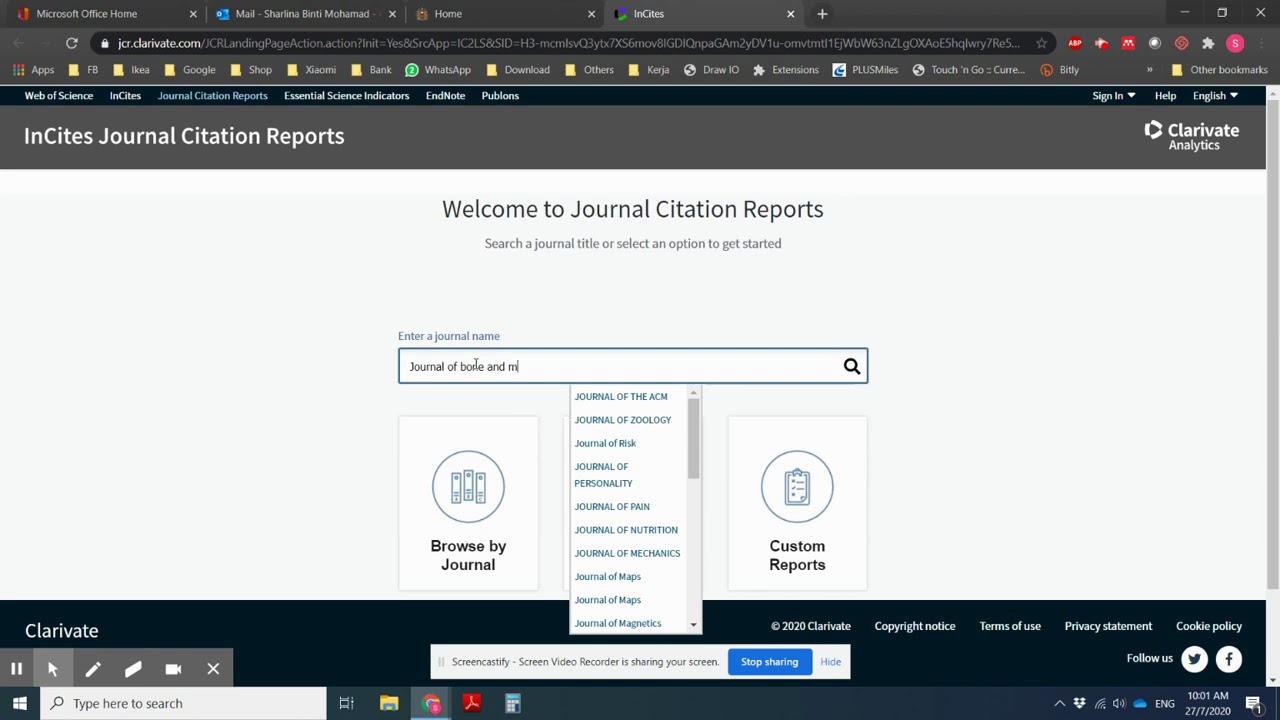Open the Help link

[x=1165, y=96]
